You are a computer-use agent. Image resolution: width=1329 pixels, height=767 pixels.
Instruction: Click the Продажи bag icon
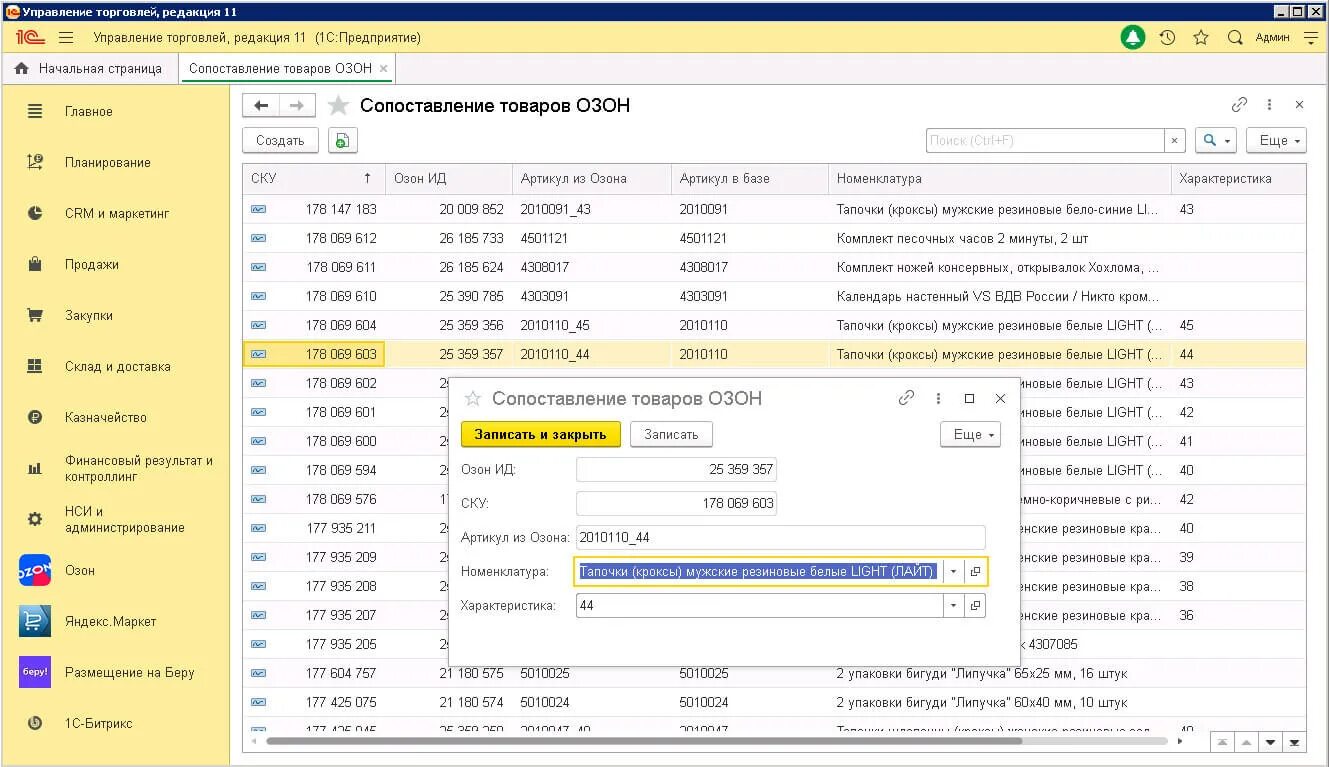click(35, 264)
